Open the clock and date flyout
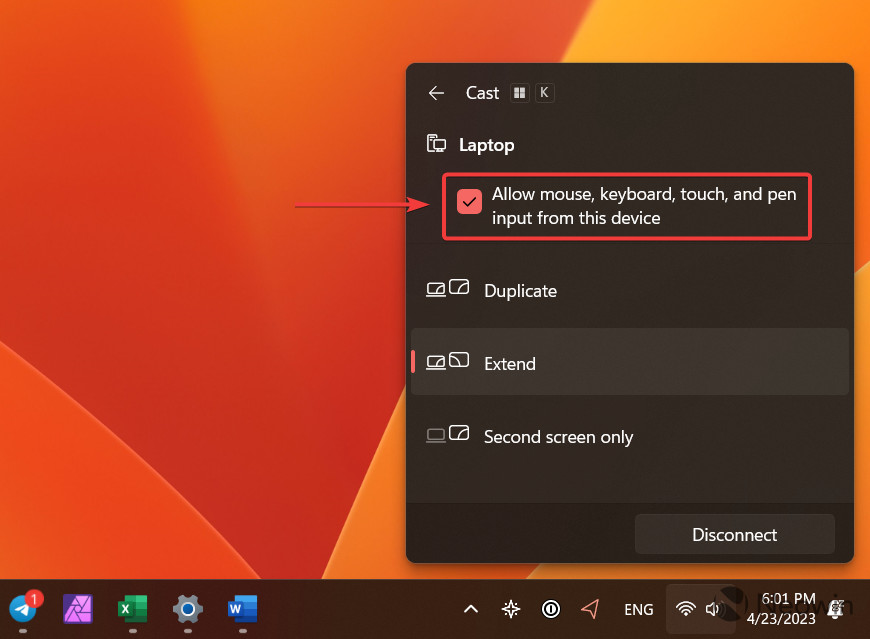The width and height of the screenshot is (870, 639). click(787, 608)
